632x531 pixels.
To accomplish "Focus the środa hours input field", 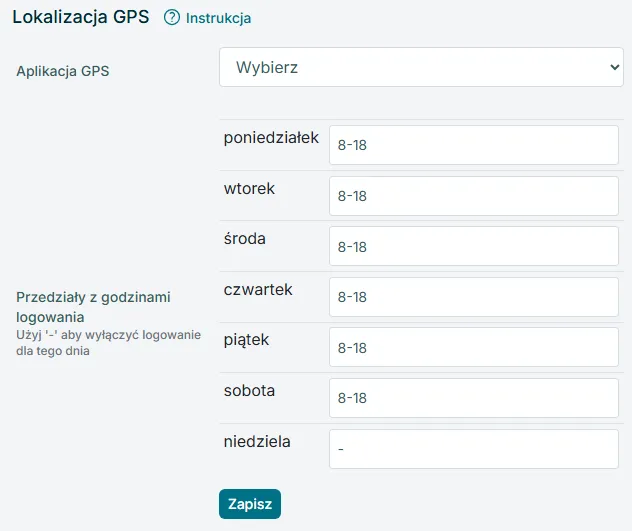I will pyautogui.click(x=474, y=246).
